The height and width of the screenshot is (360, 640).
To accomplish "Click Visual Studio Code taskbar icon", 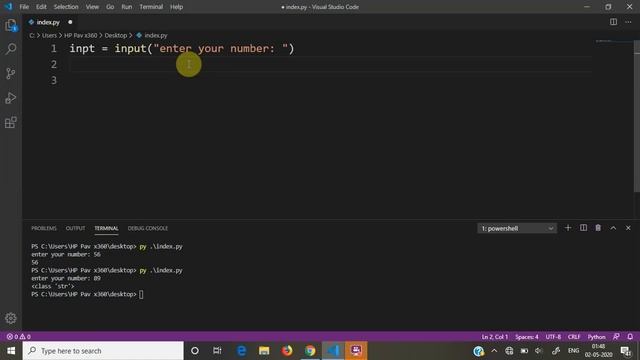I will point(333,351).
